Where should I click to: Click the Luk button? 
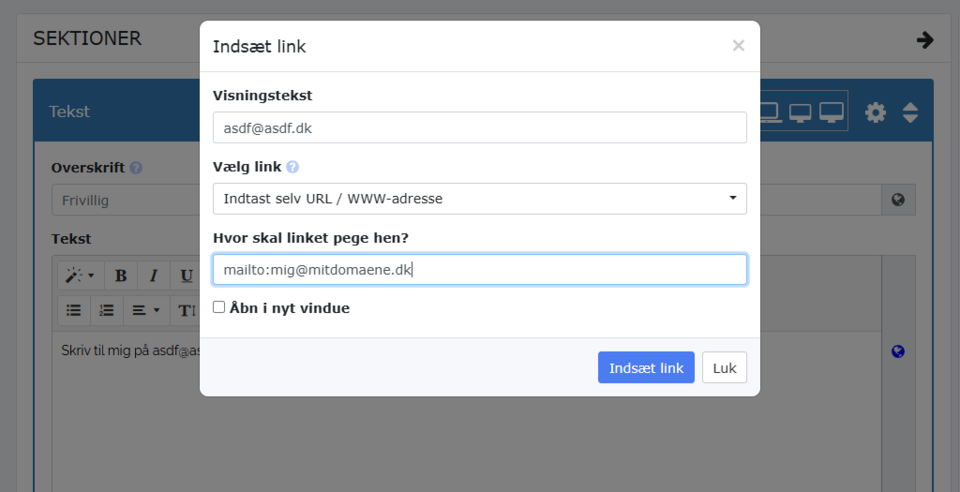[724, 368]
